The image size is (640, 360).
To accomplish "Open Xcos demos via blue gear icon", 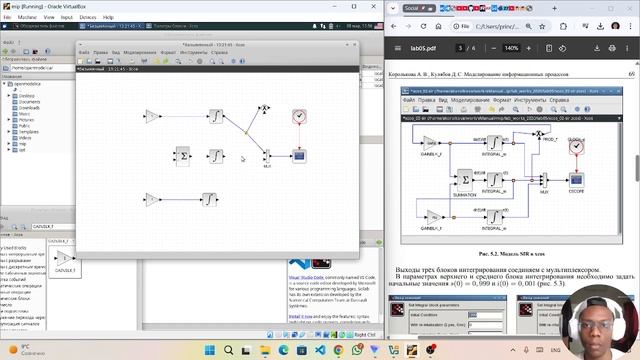I will pos(233,61).
